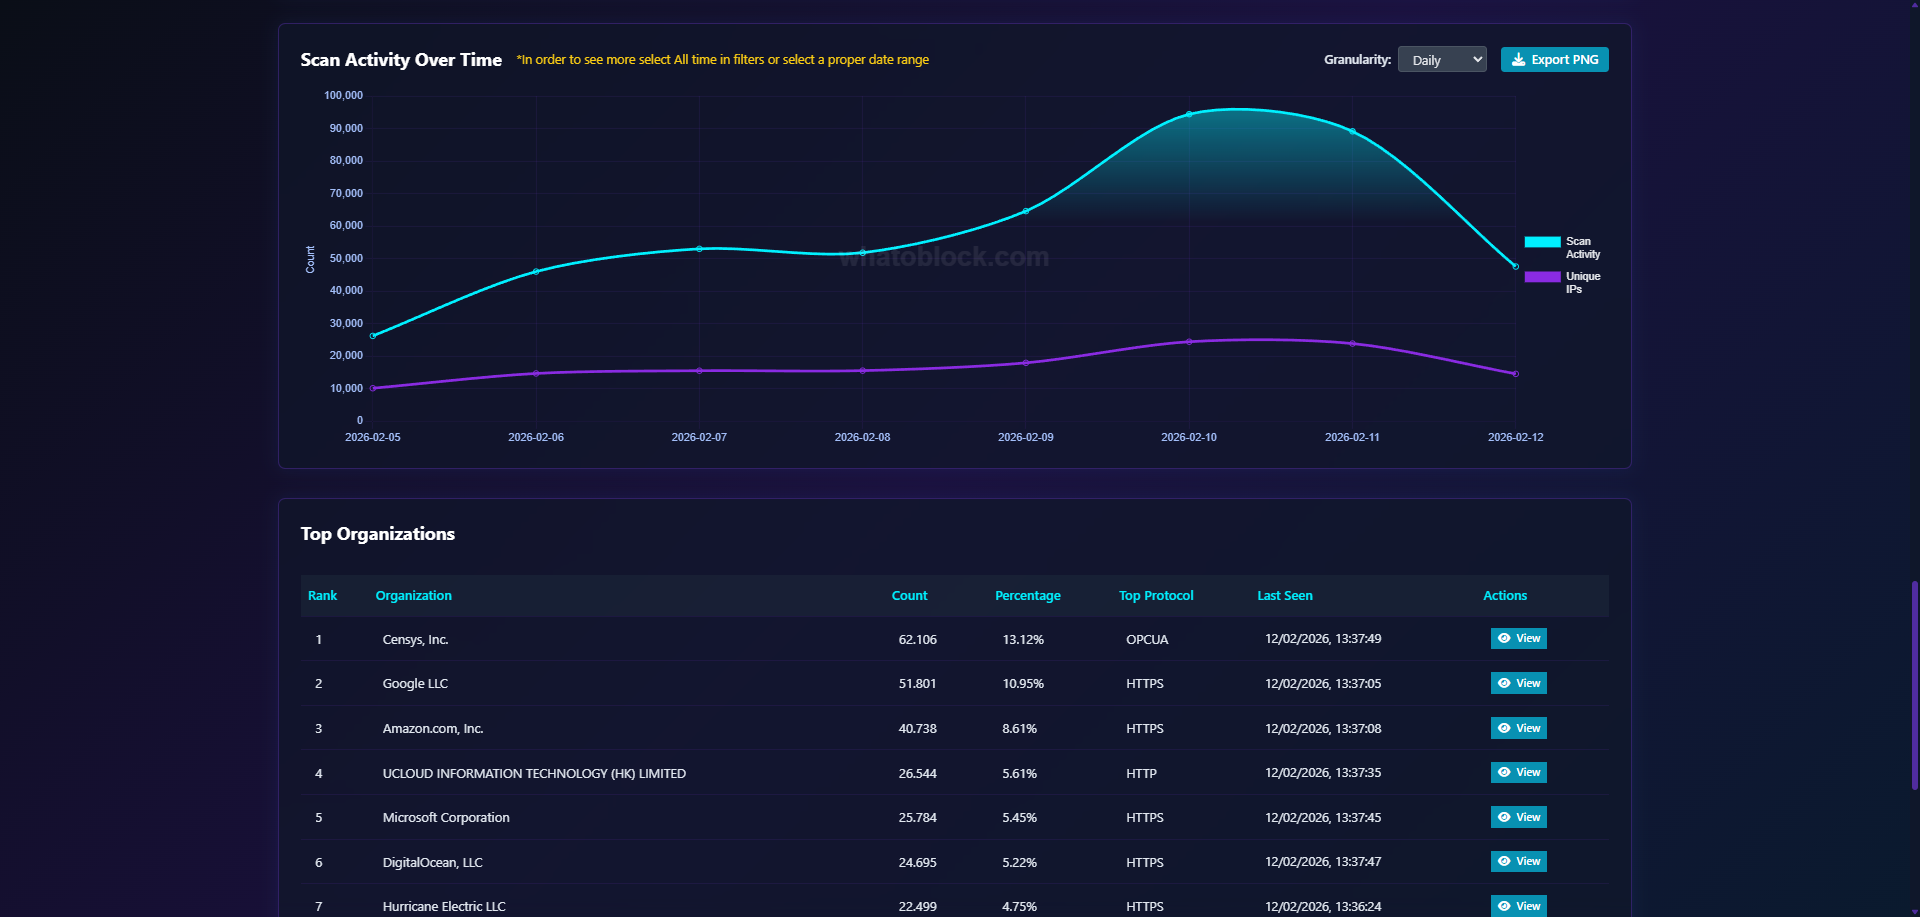1920x917 pixels.
Task: Click the Unique IPs legend label
Action: 1583,283
